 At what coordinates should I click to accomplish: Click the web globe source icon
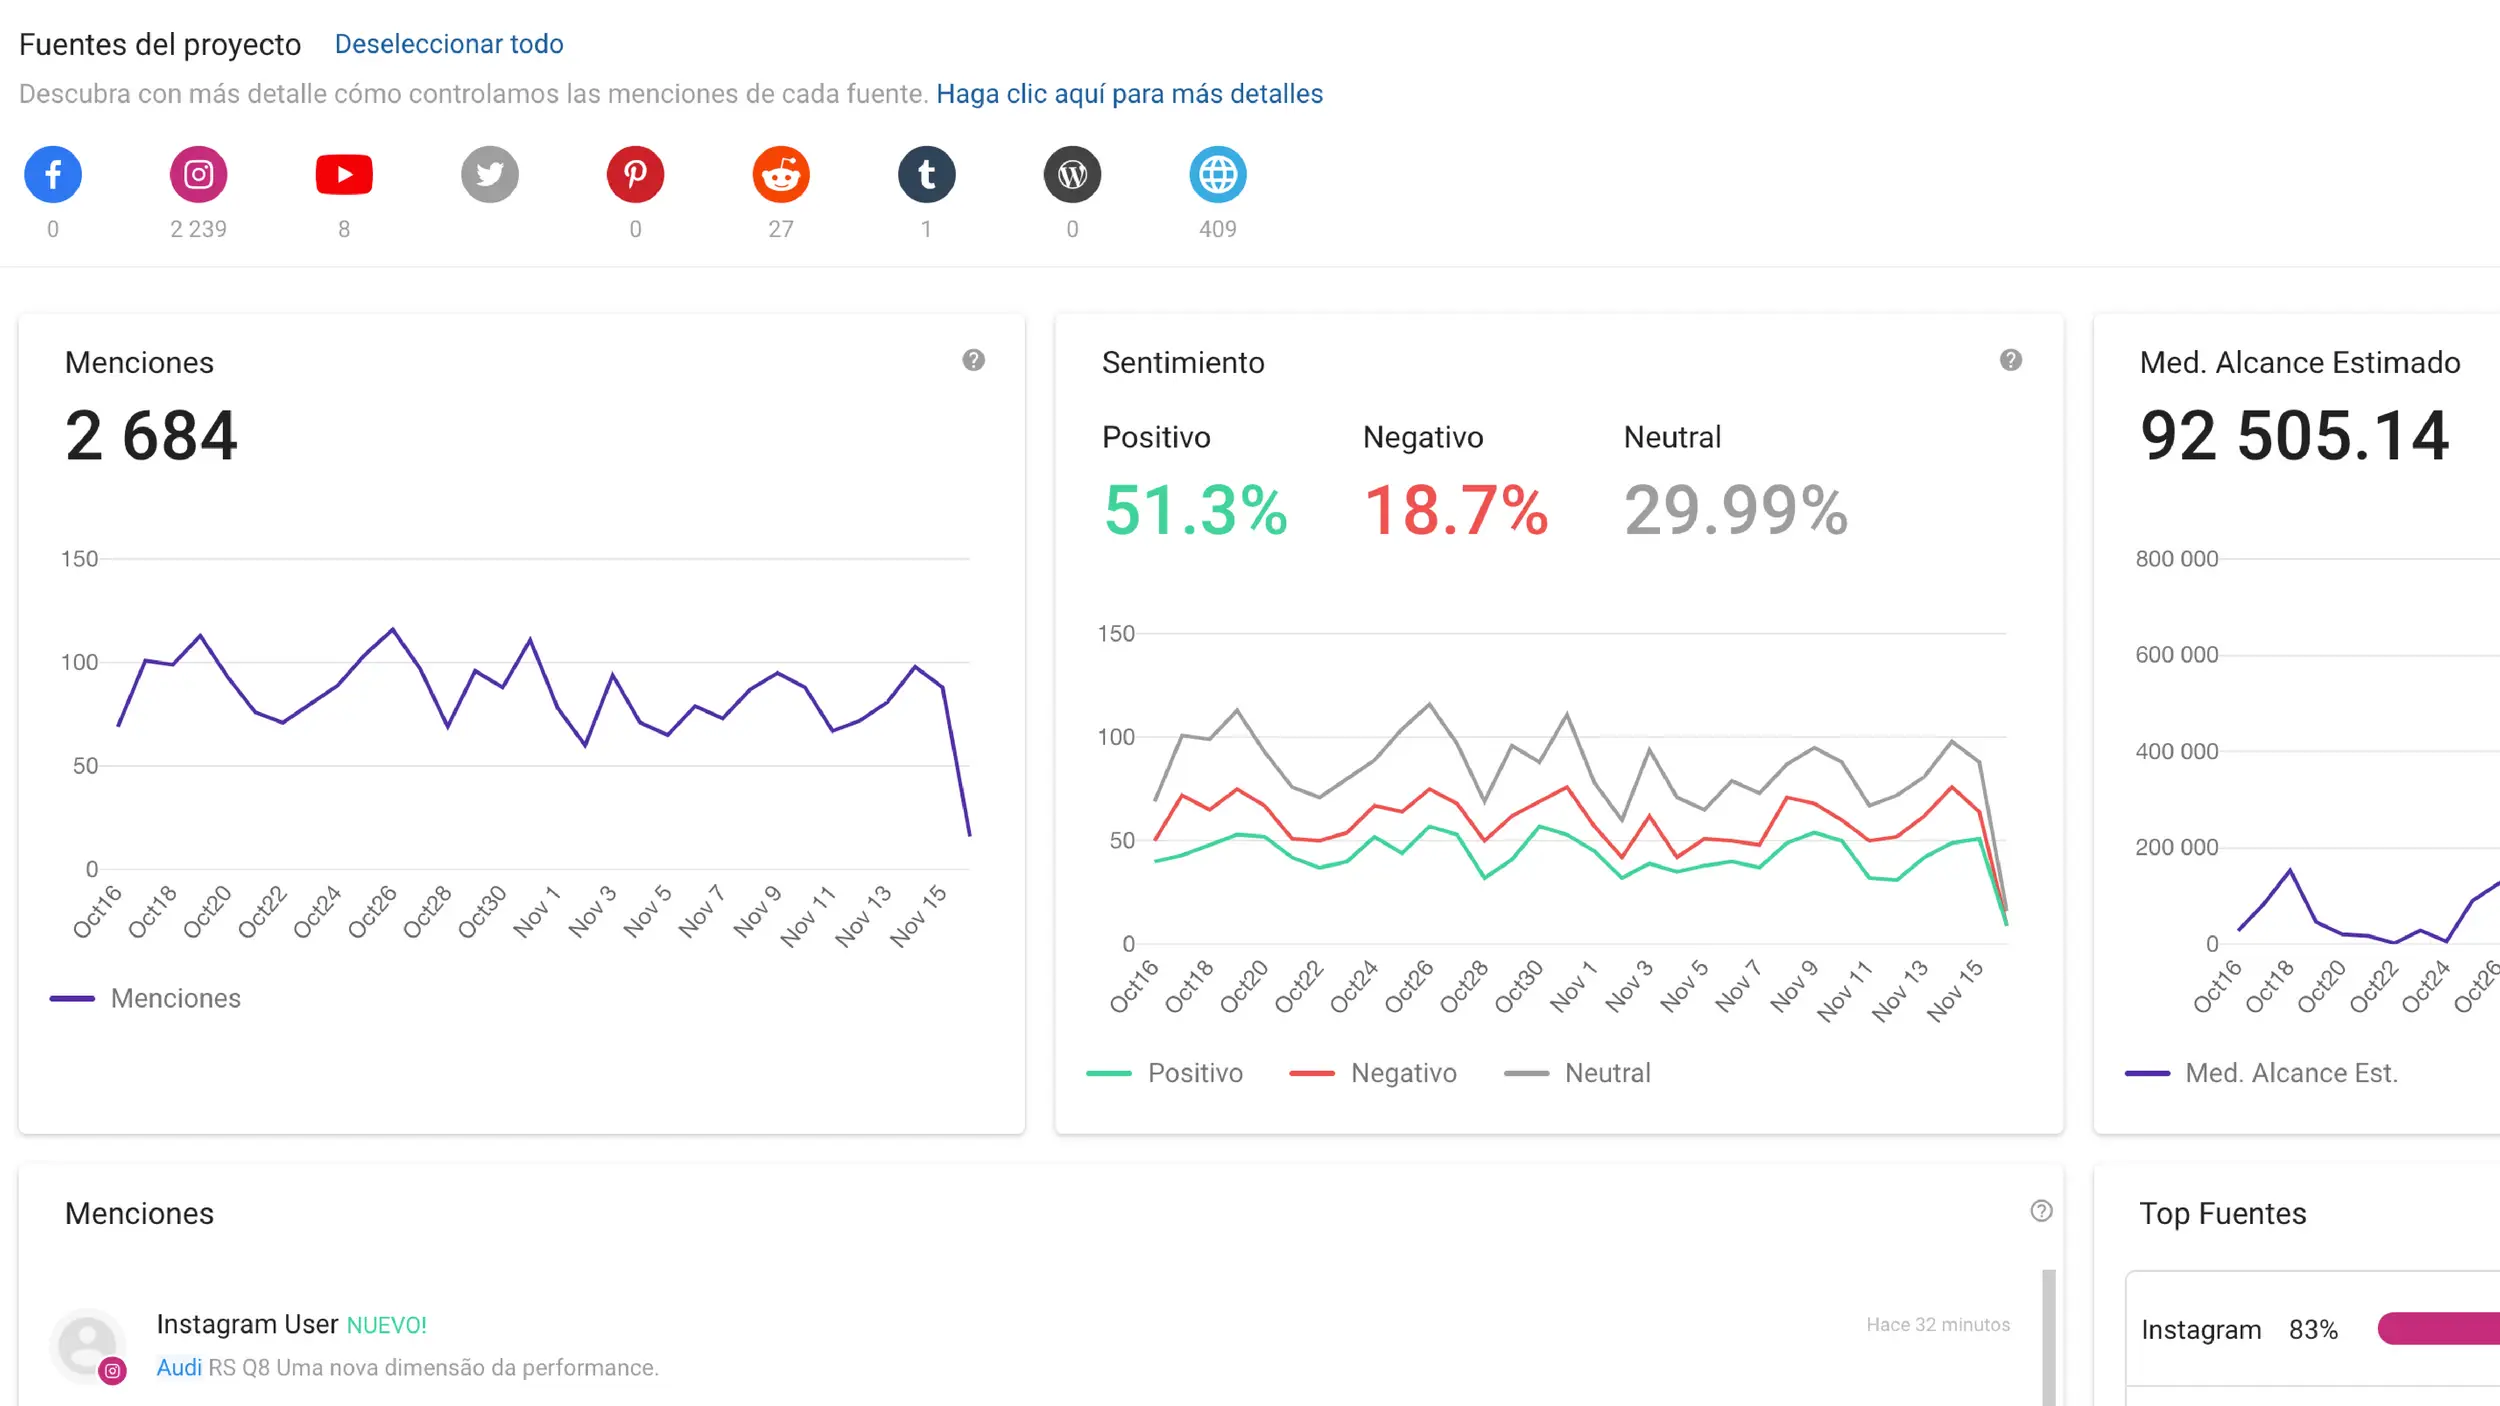point(1217,175)
